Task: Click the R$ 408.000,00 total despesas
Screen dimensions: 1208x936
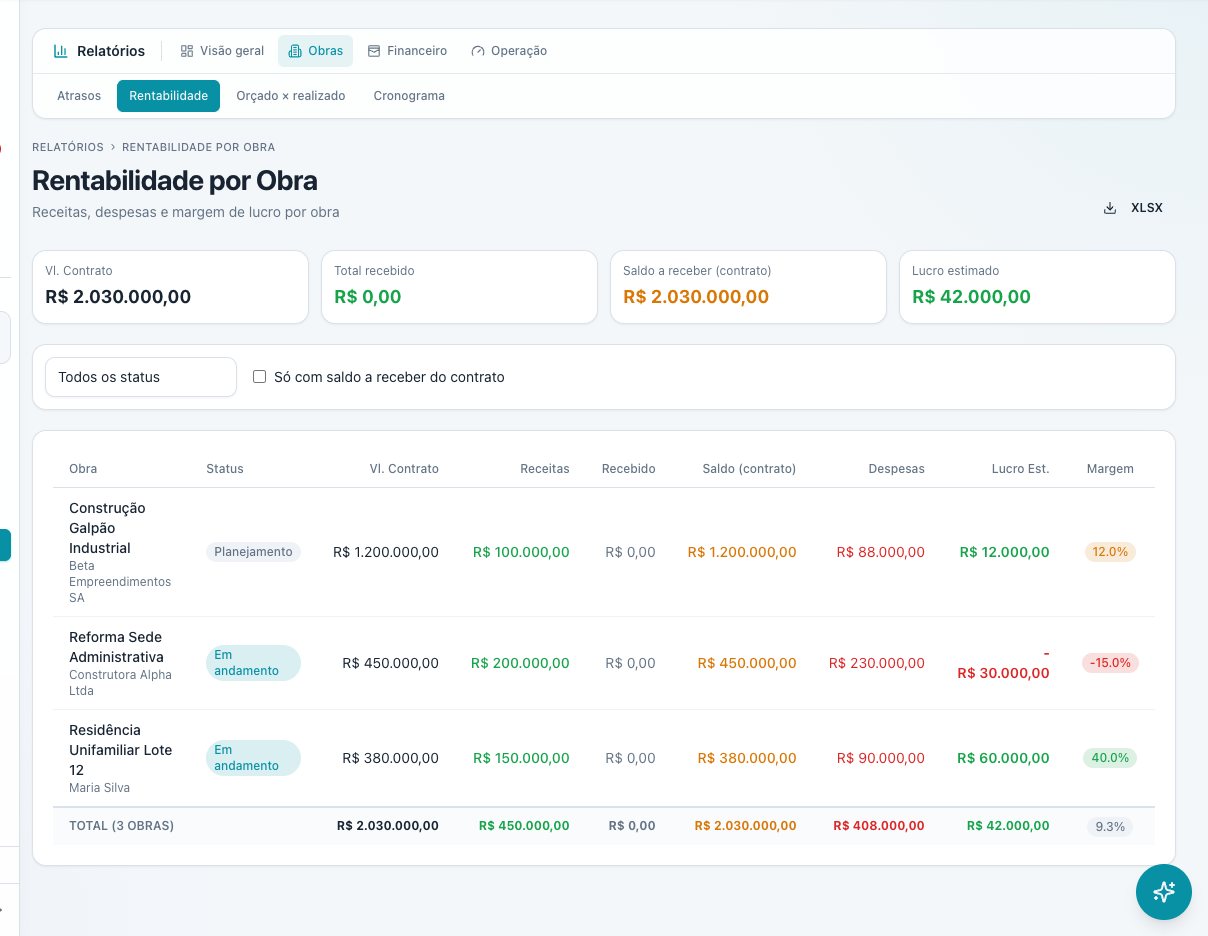Action: click(879, 826)
